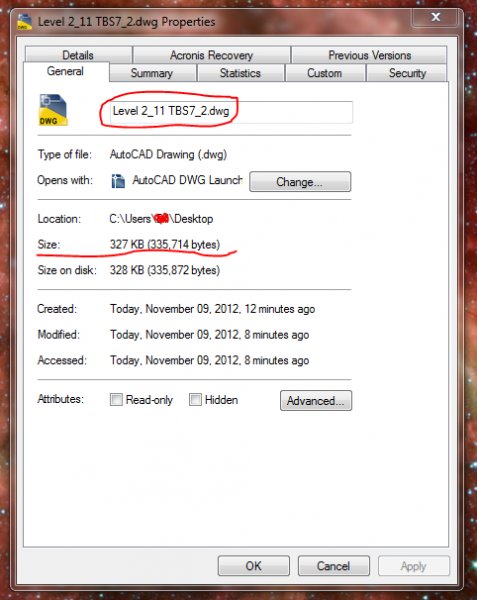The height and width of the screenshot is (600, 477).
Task: Enable the Read-only checkbox
Action: (x=116, y=399)
